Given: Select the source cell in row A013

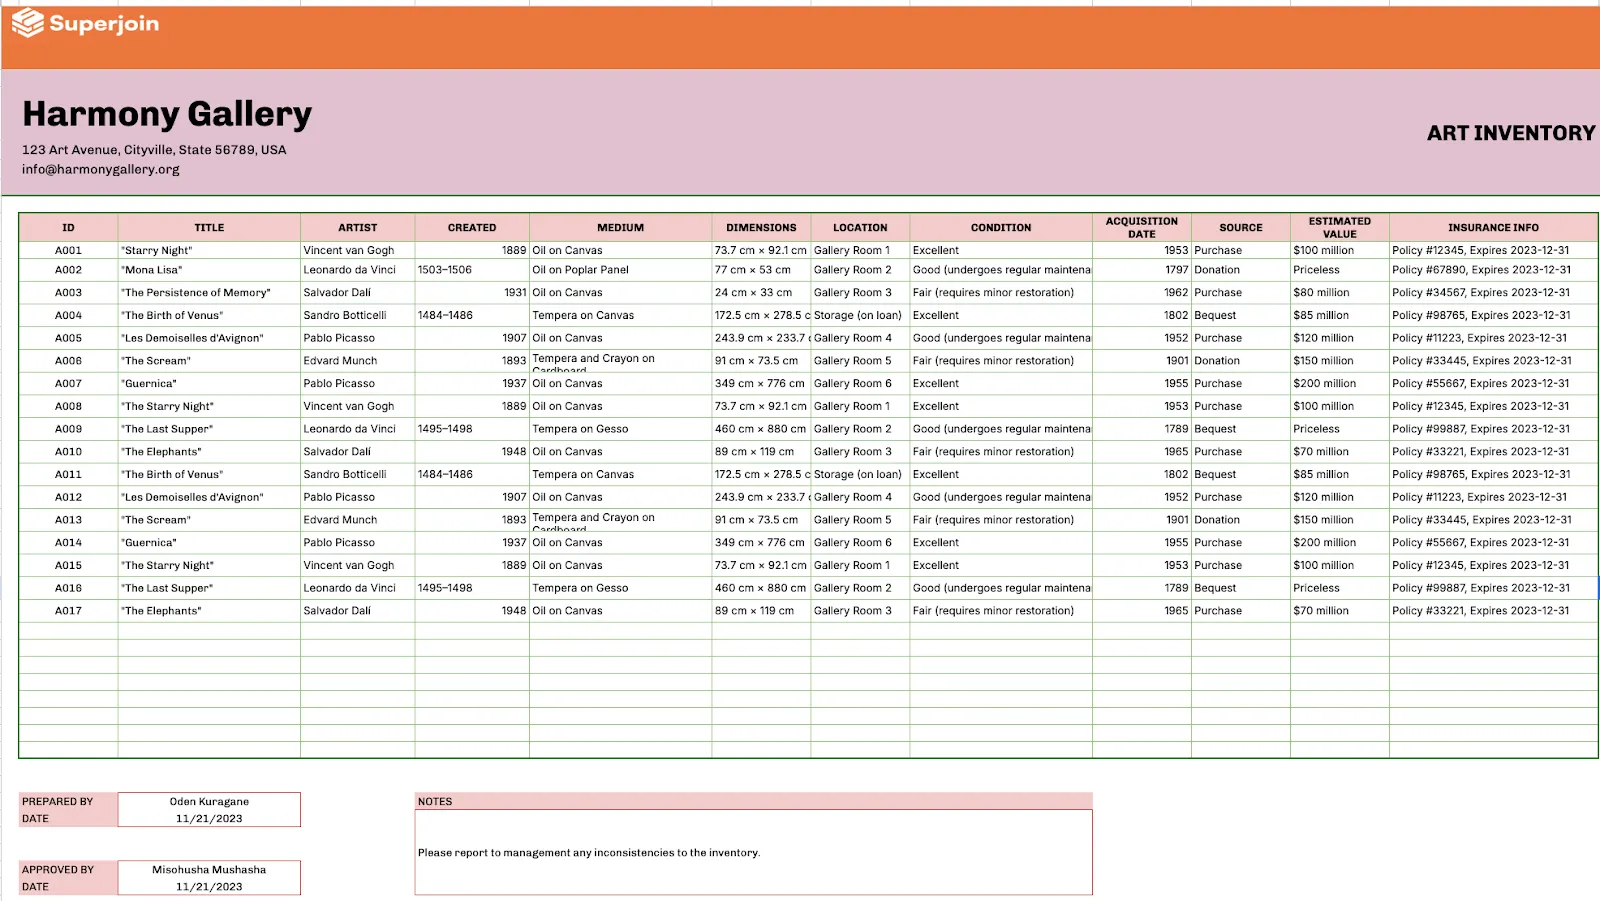Looking at the screenshot, I should coord(1241,520).
